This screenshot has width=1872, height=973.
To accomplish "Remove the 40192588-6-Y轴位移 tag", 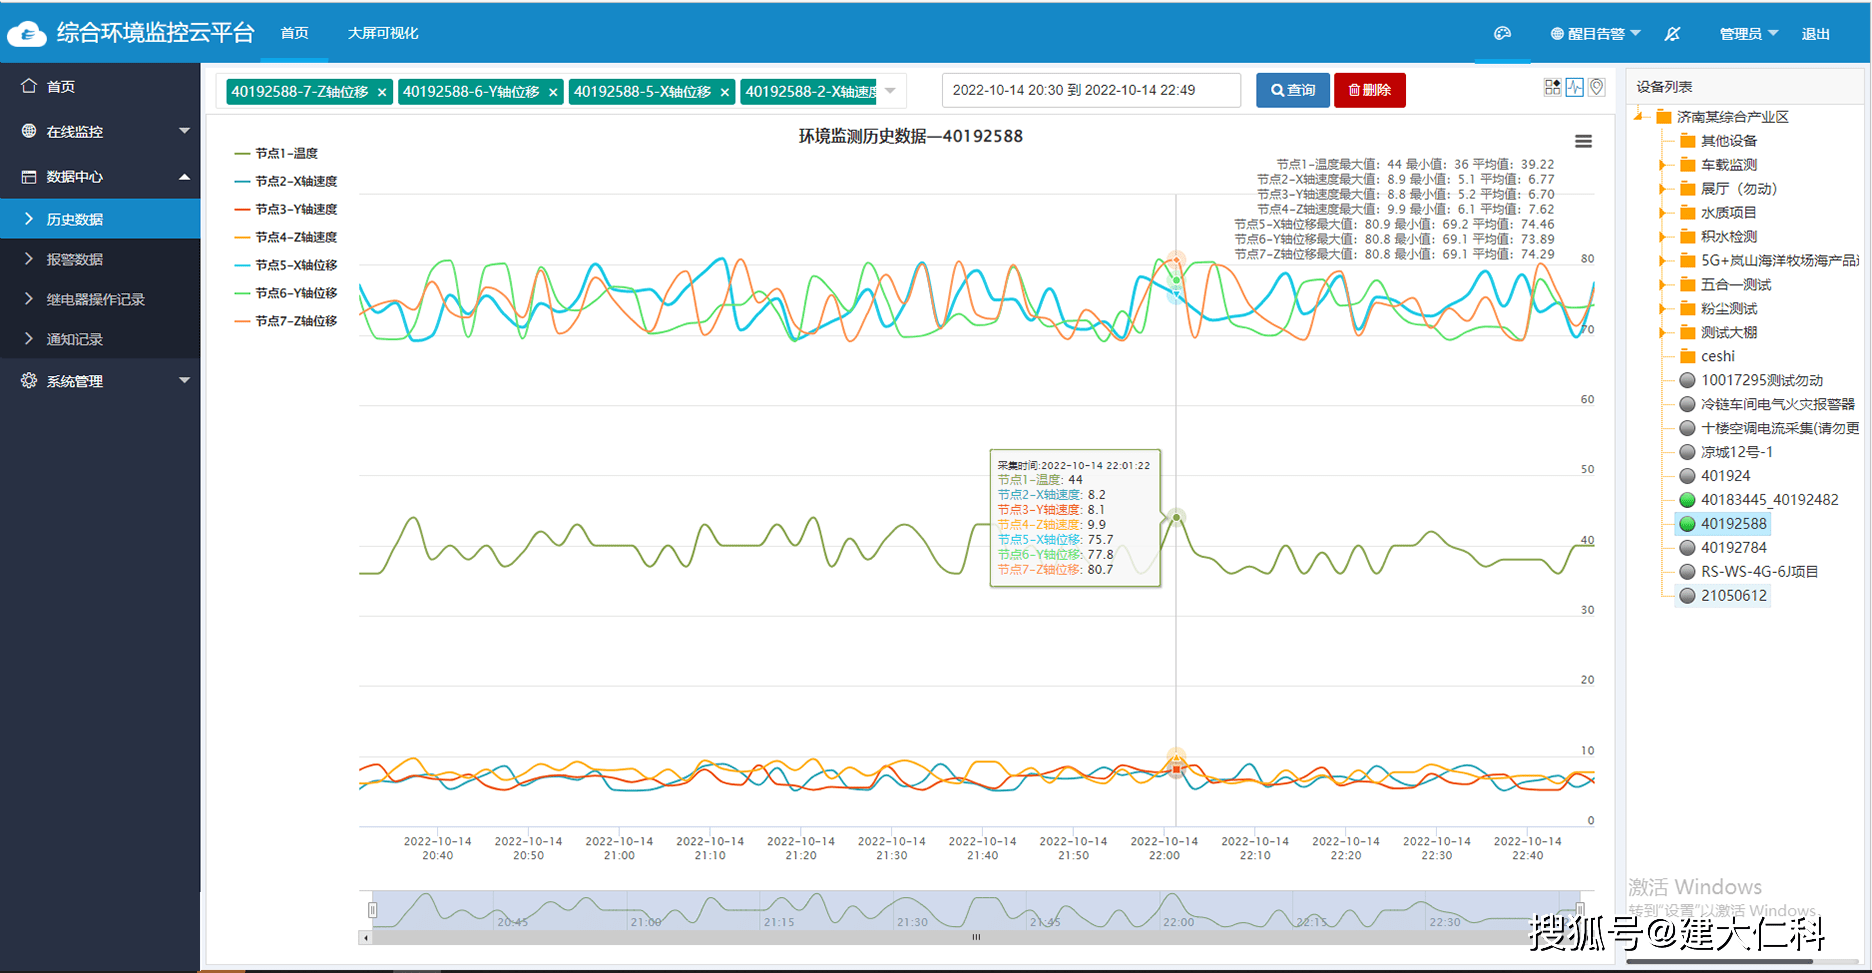I will coord(553,92).
